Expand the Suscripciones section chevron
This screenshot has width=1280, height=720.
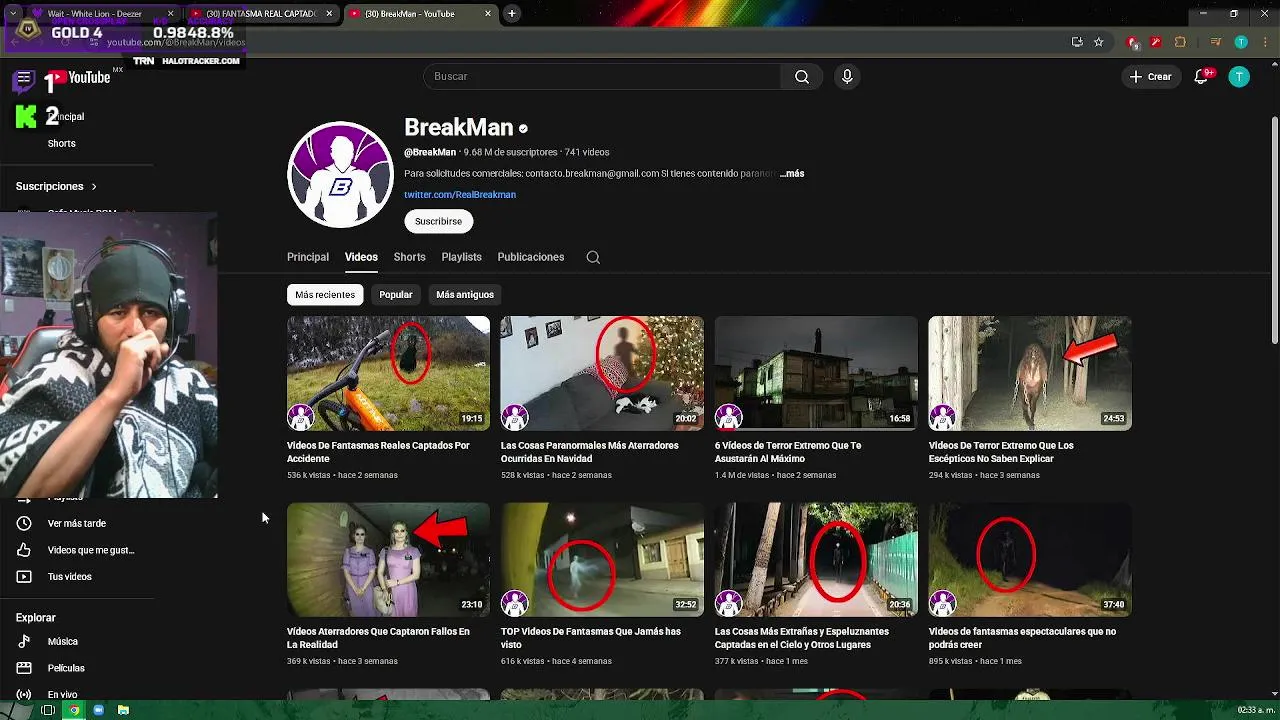(x=94, y=187)
